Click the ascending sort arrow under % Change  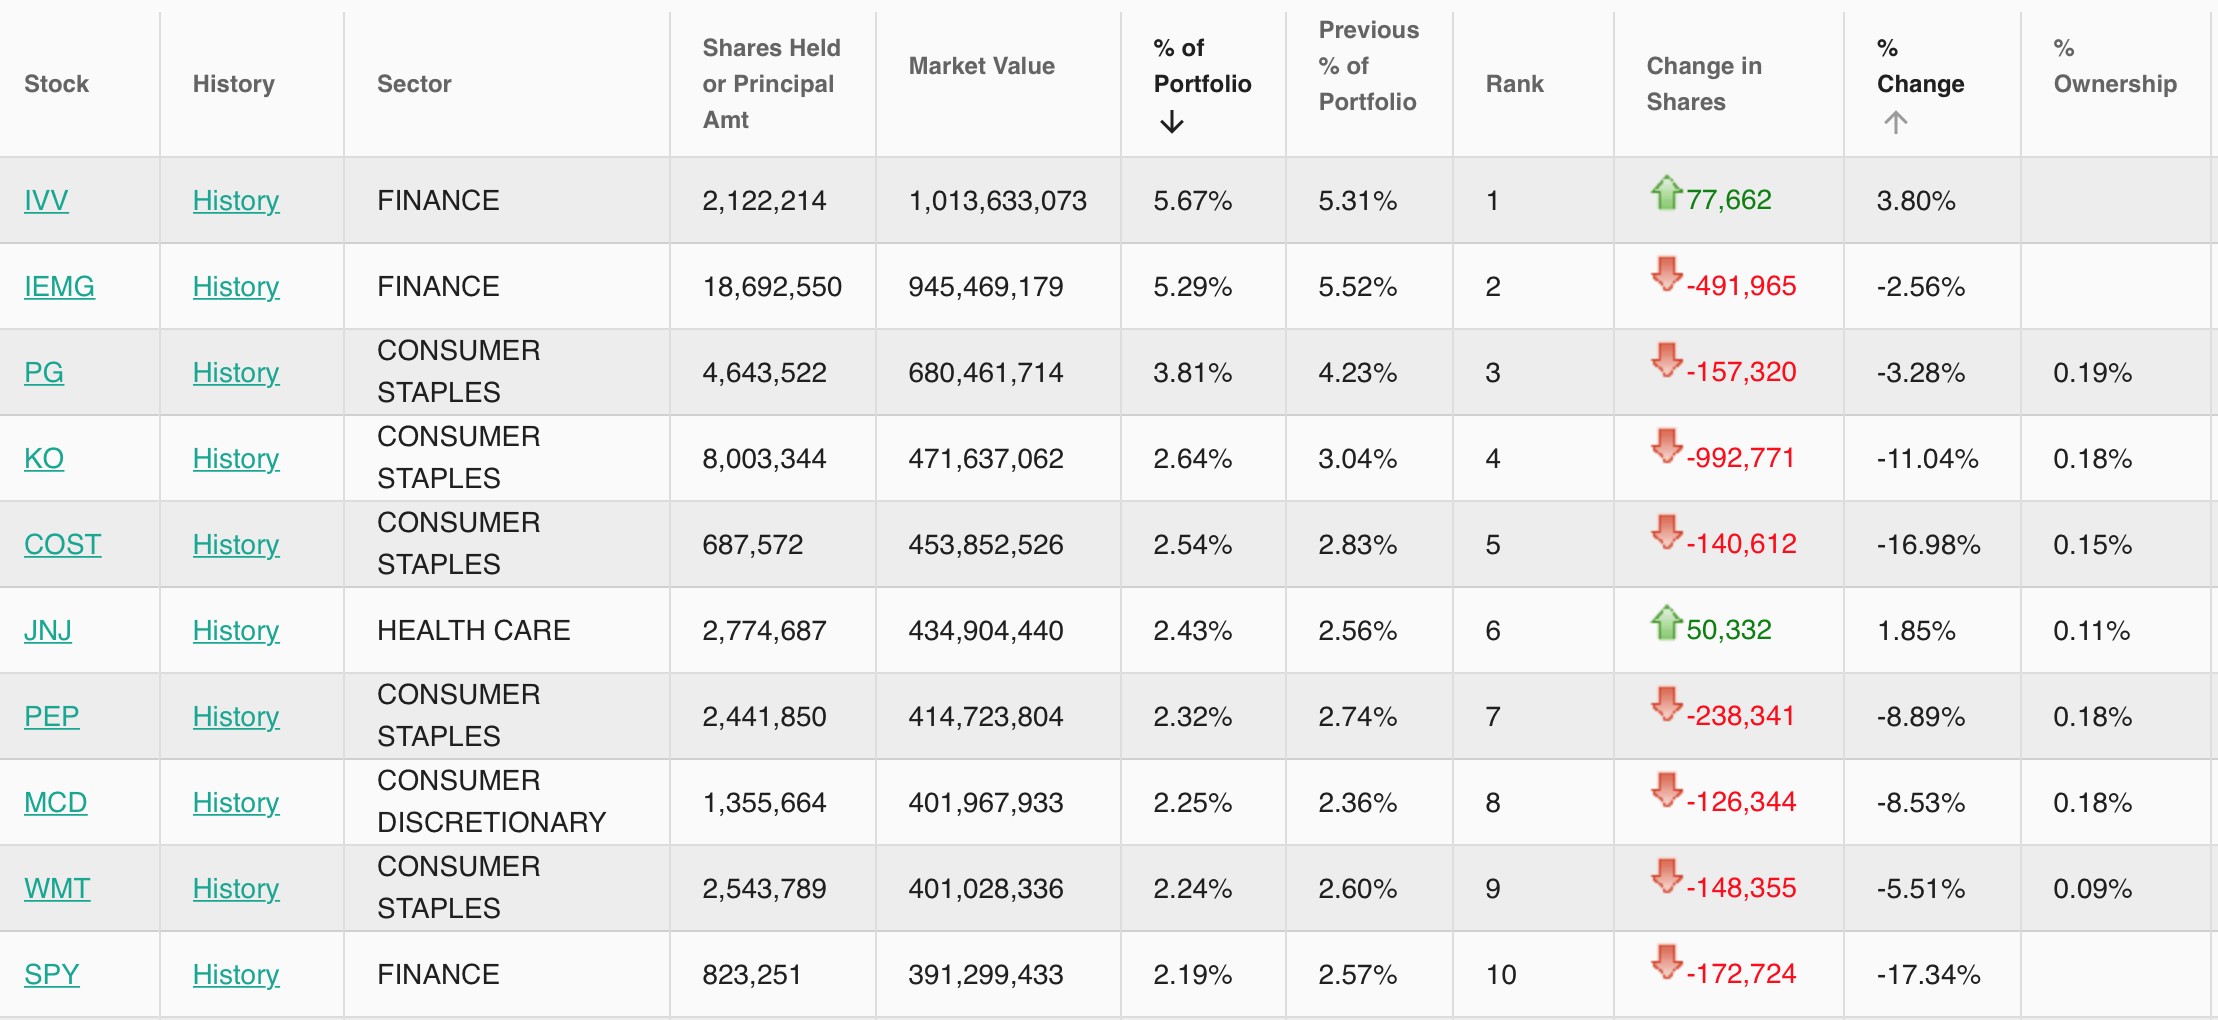pos(1895,123)
